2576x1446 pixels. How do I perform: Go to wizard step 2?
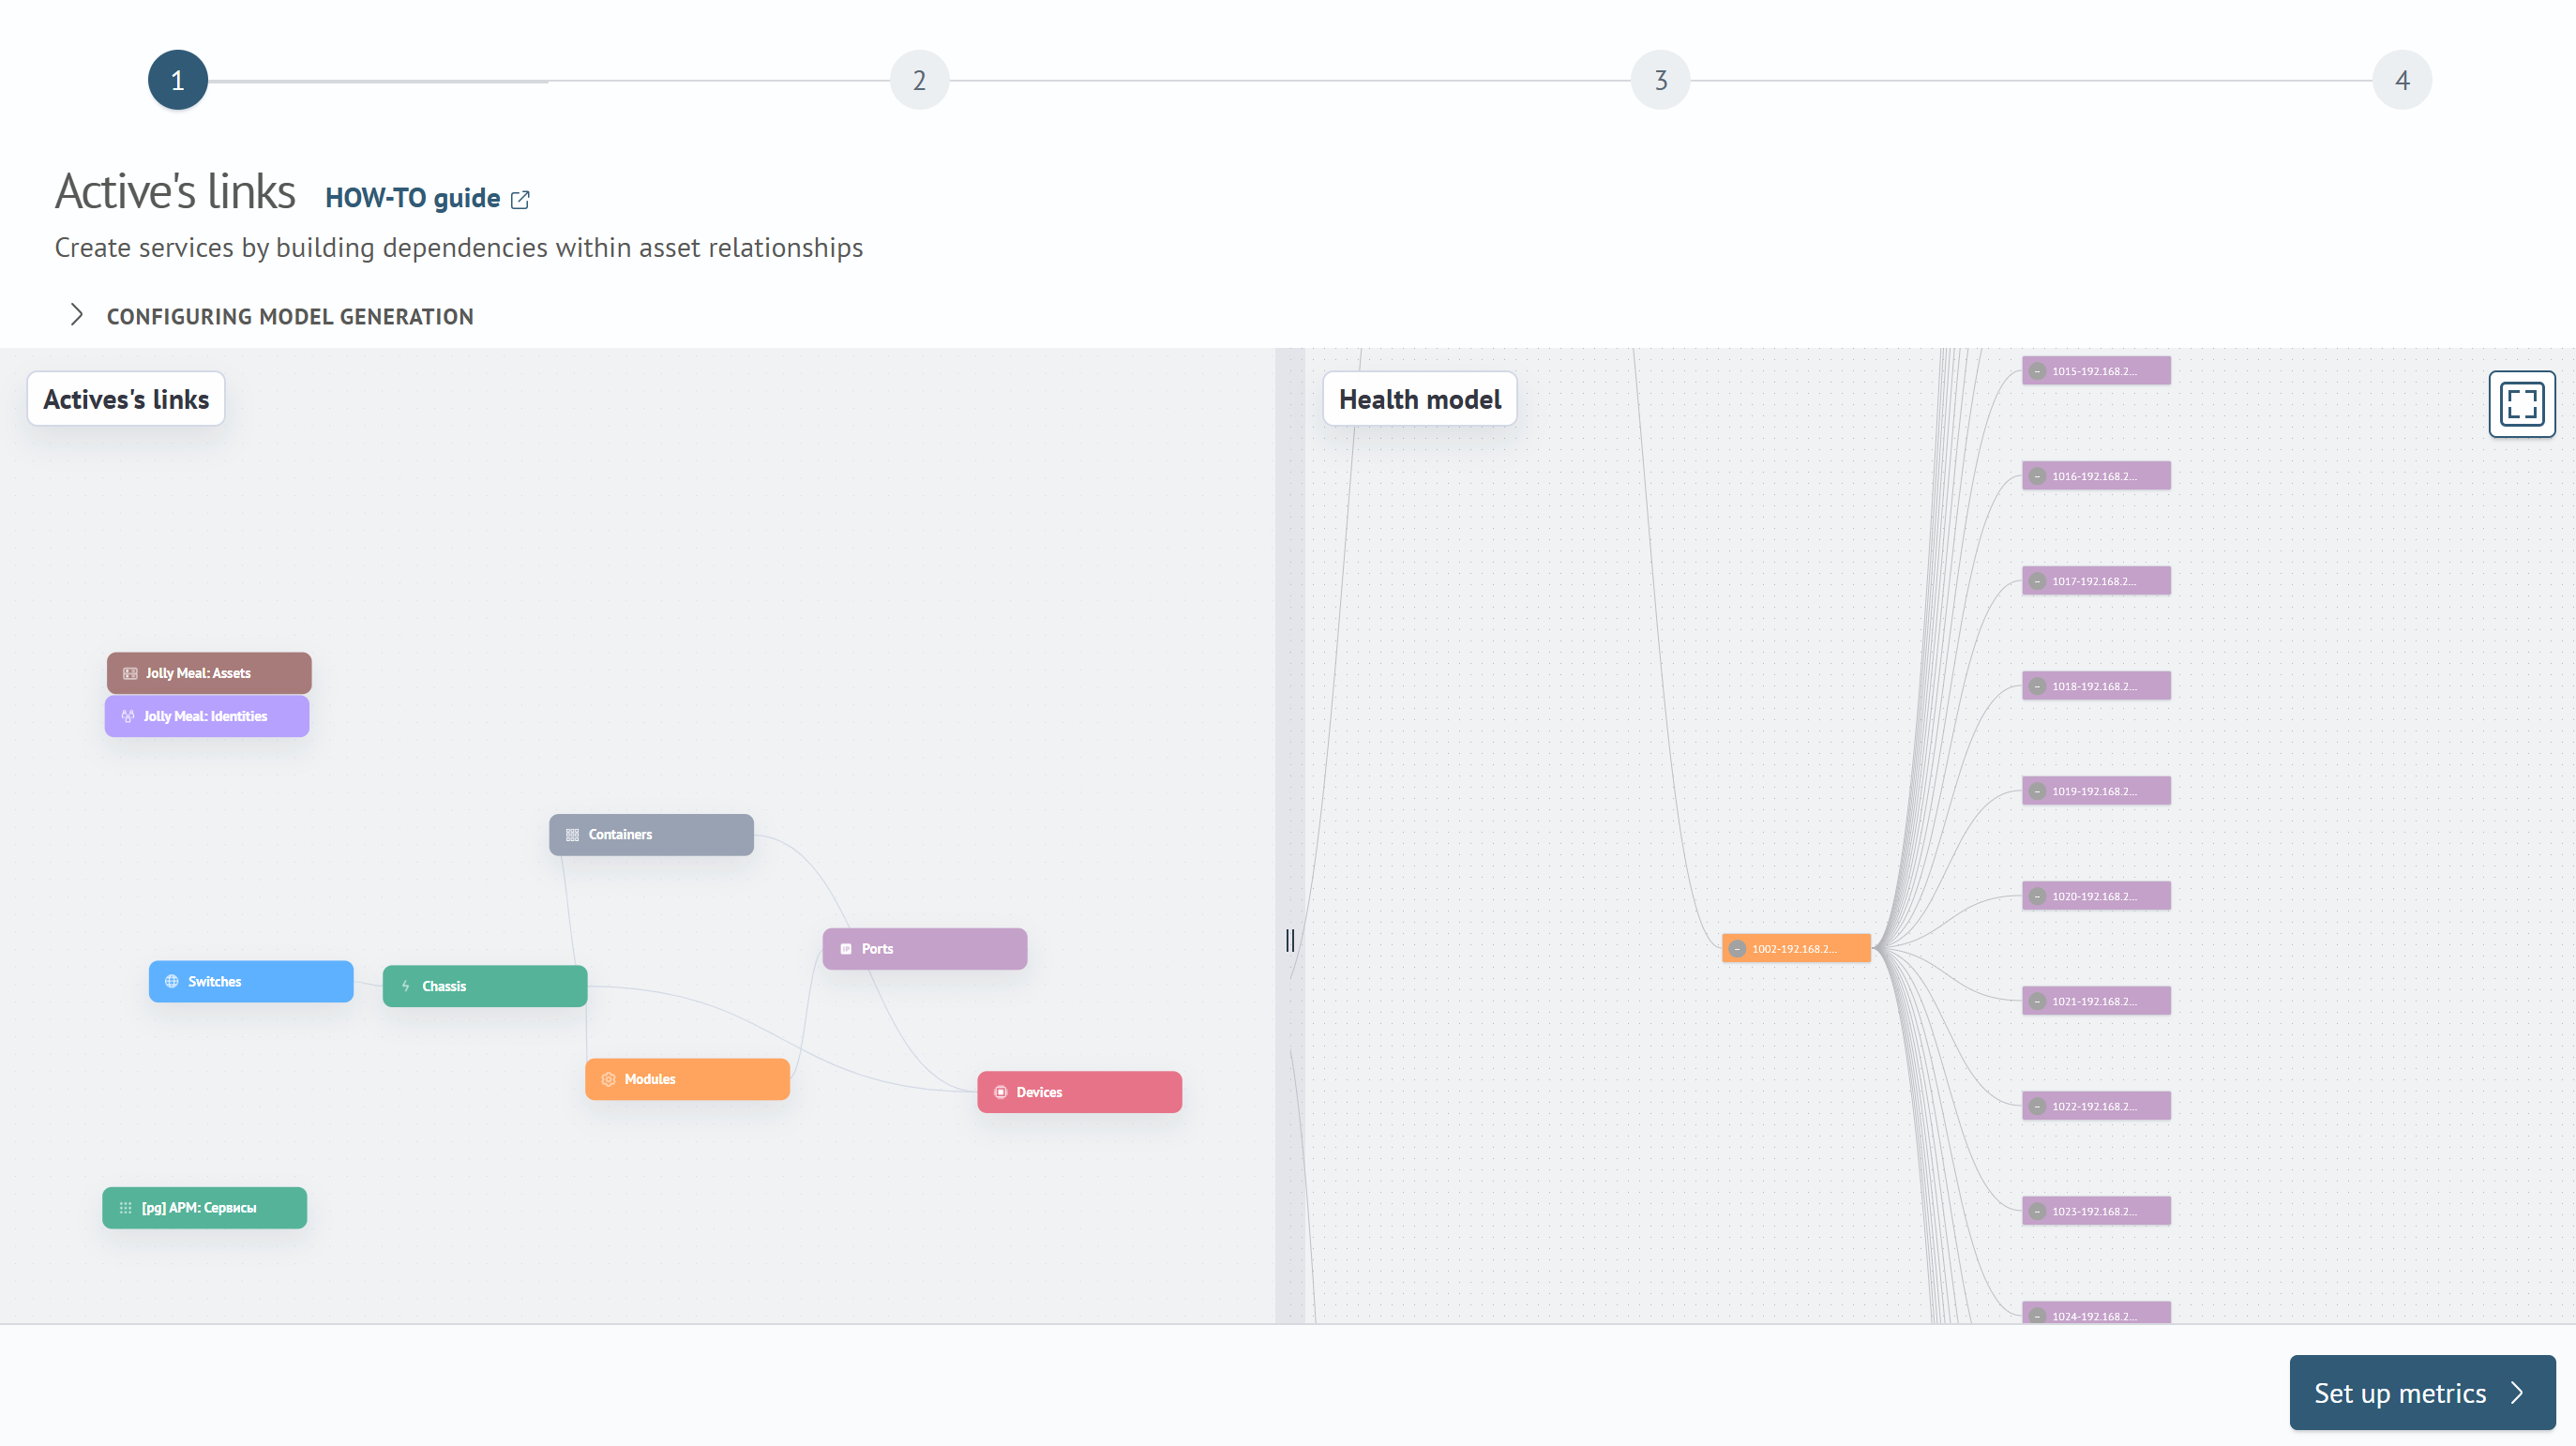point(919,80)
